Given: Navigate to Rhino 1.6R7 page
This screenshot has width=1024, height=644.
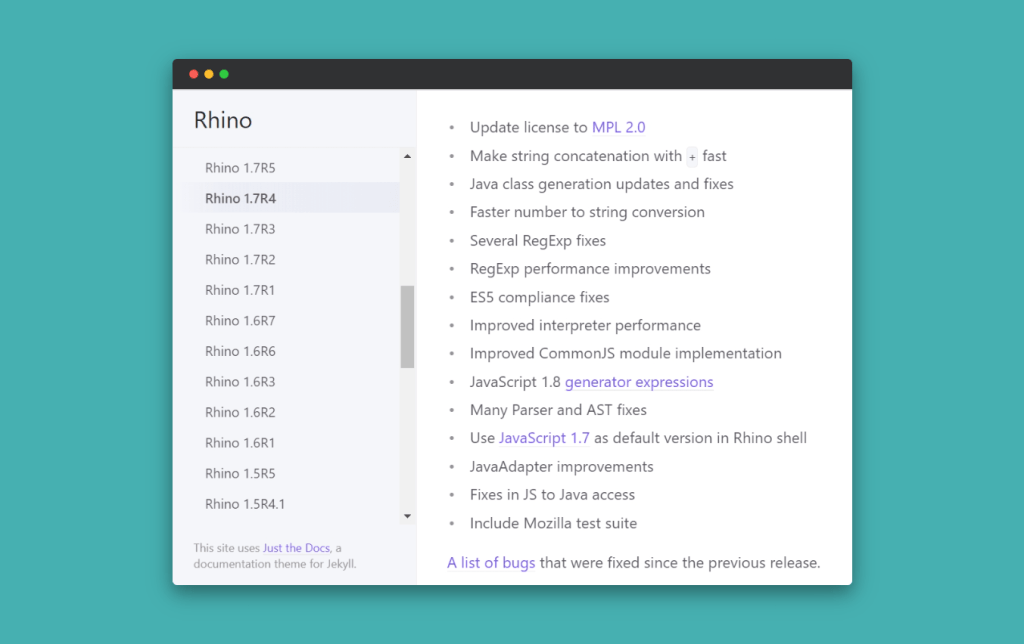Looking at the screenshot, I should pos(240,321).
